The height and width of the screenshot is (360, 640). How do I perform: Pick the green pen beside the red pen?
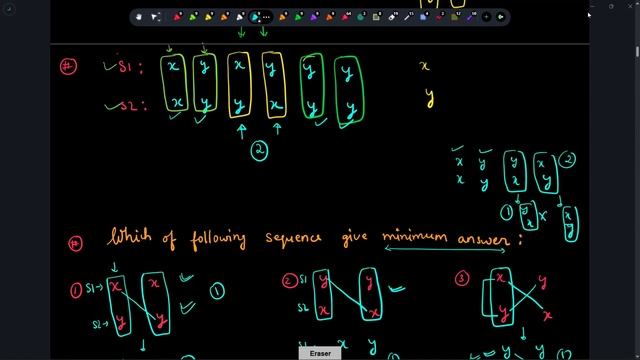click(x=193, y=17)
